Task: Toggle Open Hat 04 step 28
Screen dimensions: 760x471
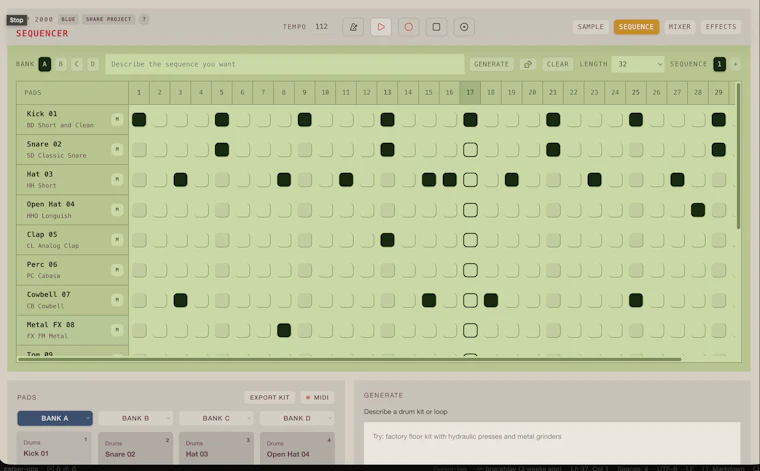Action: click(x=698, y=210)
